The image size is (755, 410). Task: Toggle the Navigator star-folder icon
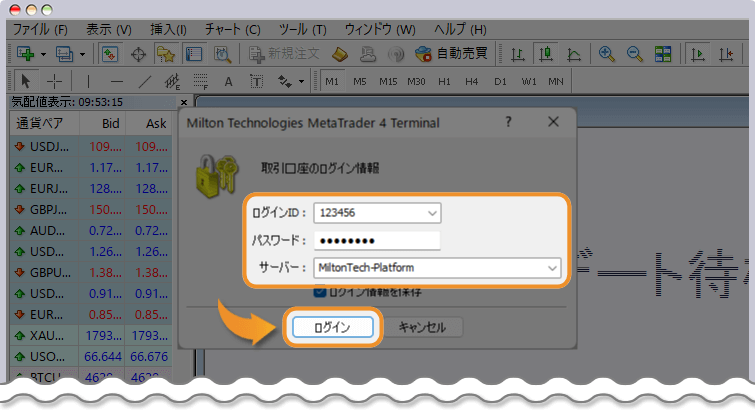[166, 54]
